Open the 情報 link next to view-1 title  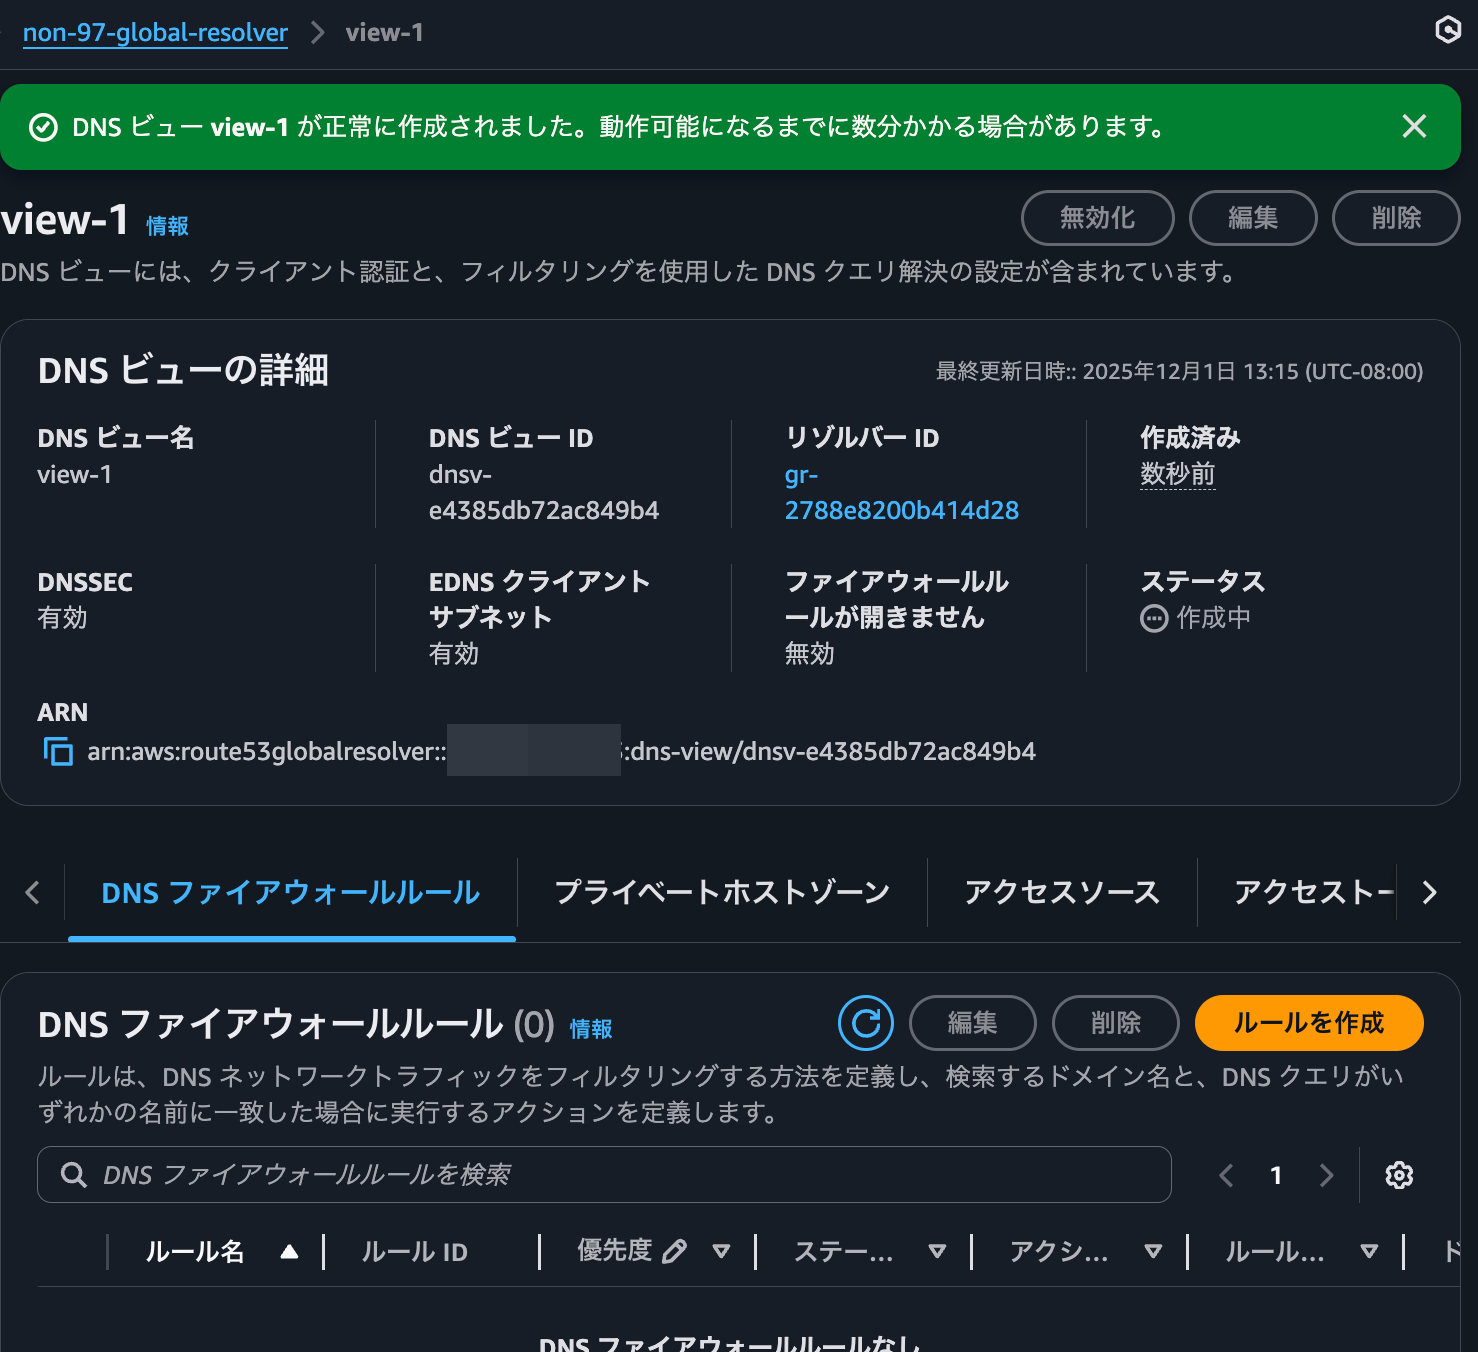coord(167,226)
